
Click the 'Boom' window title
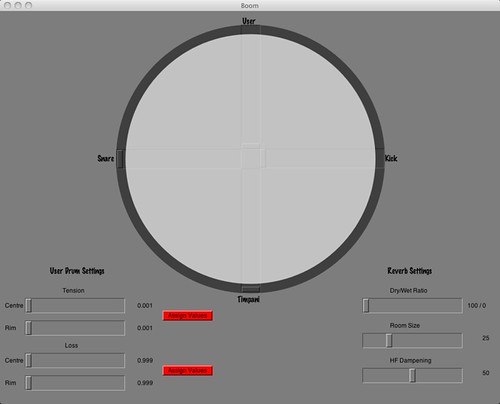[250, 6]
